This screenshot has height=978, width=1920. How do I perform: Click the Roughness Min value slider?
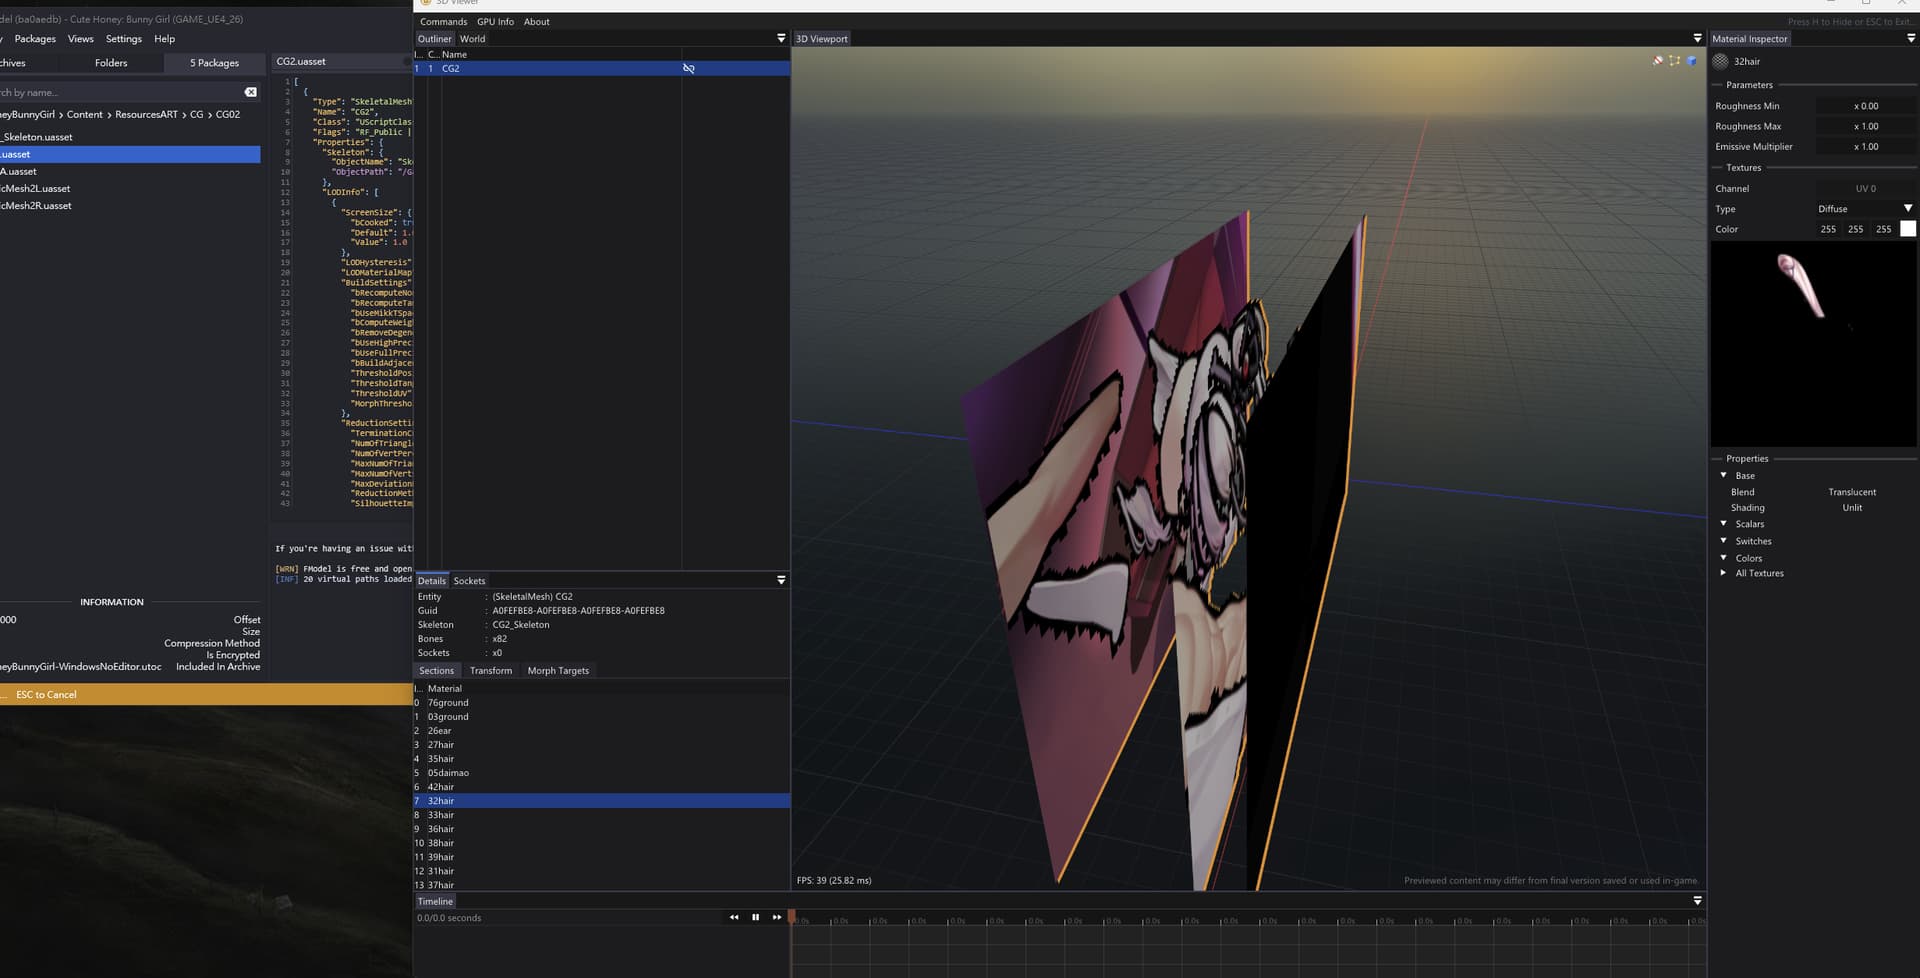click(1866, 106)
